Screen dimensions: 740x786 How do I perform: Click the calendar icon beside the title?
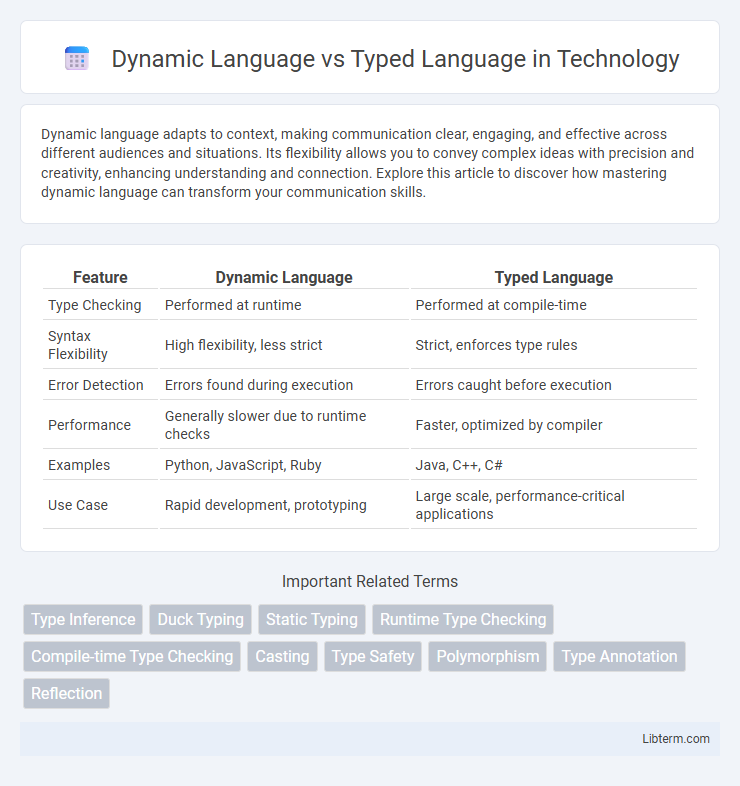point(77,58)
